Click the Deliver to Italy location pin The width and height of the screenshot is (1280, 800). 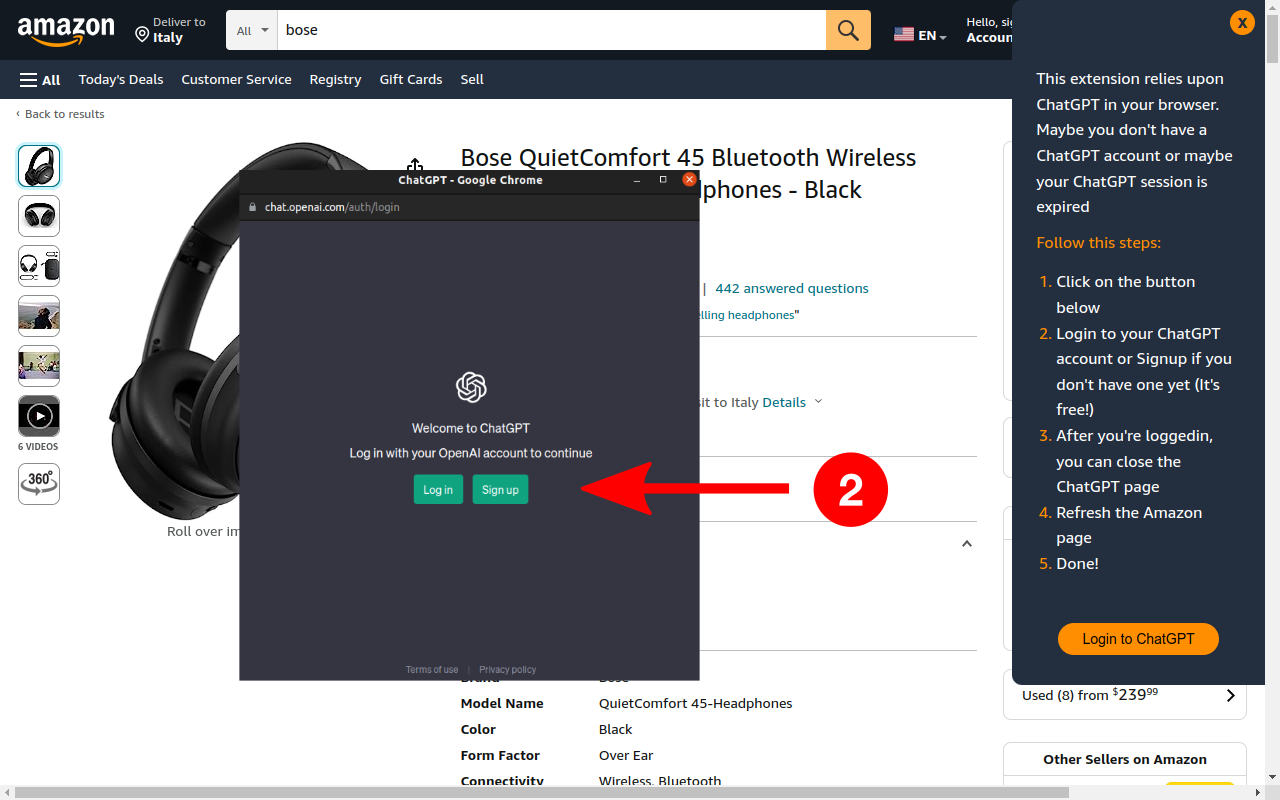(x=142, y=36)
